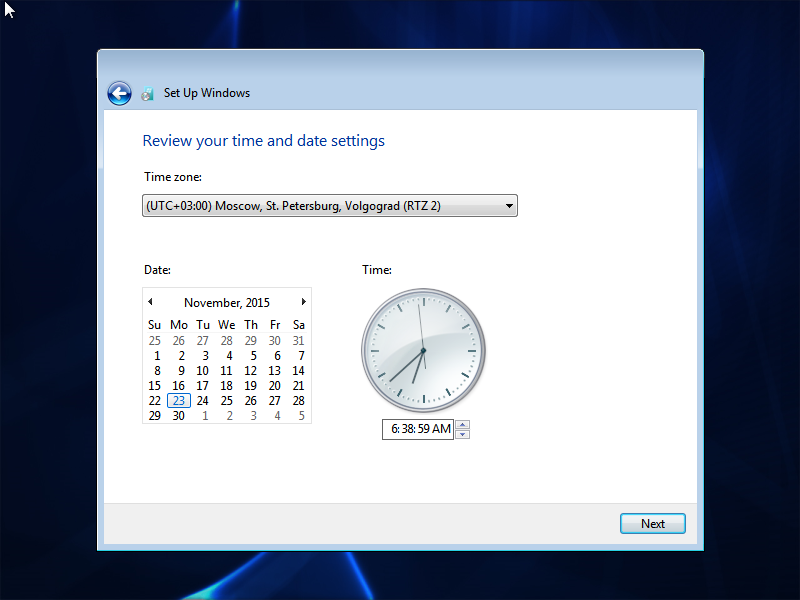Pick November 16 in the calendar

(x=179, y=386)
